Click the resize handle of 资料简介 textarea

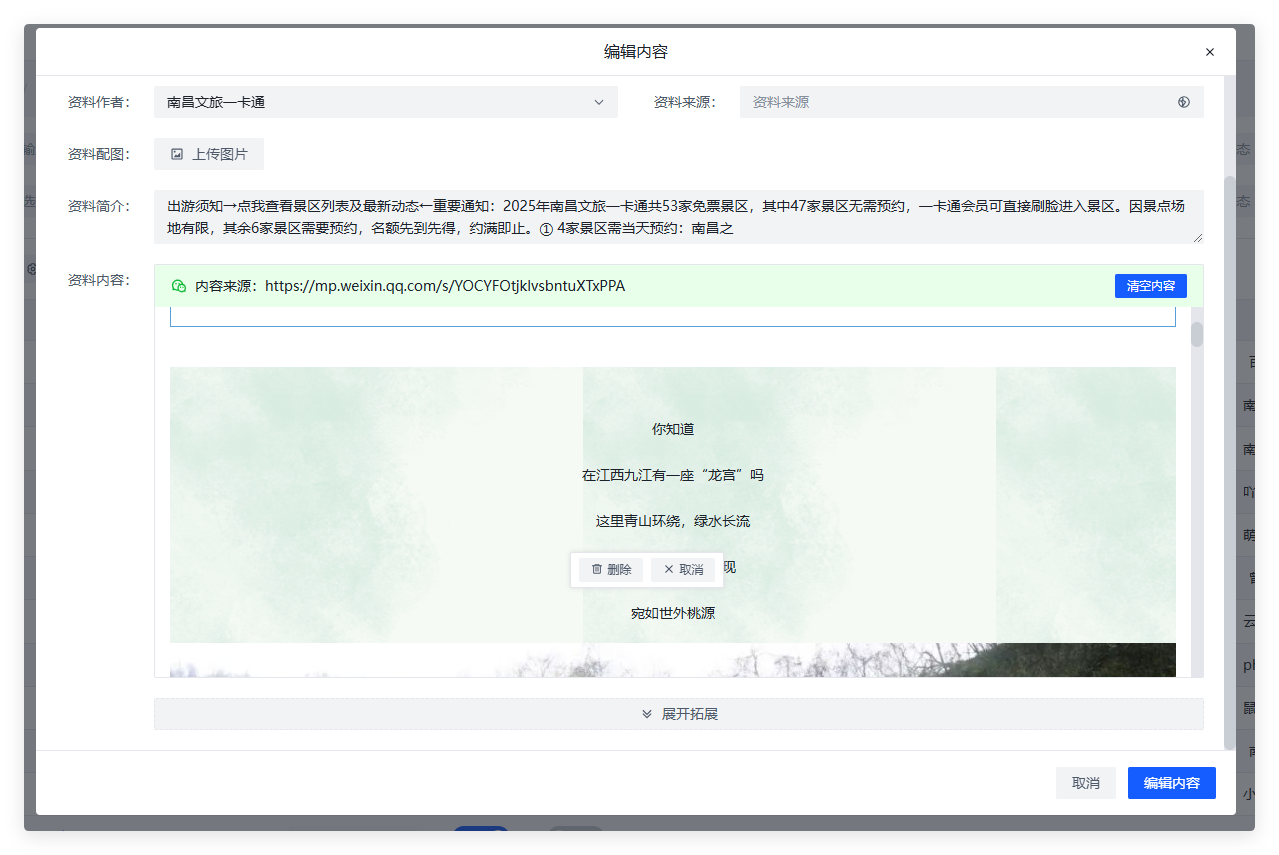pyautogui.click(x=1196, y=237)
